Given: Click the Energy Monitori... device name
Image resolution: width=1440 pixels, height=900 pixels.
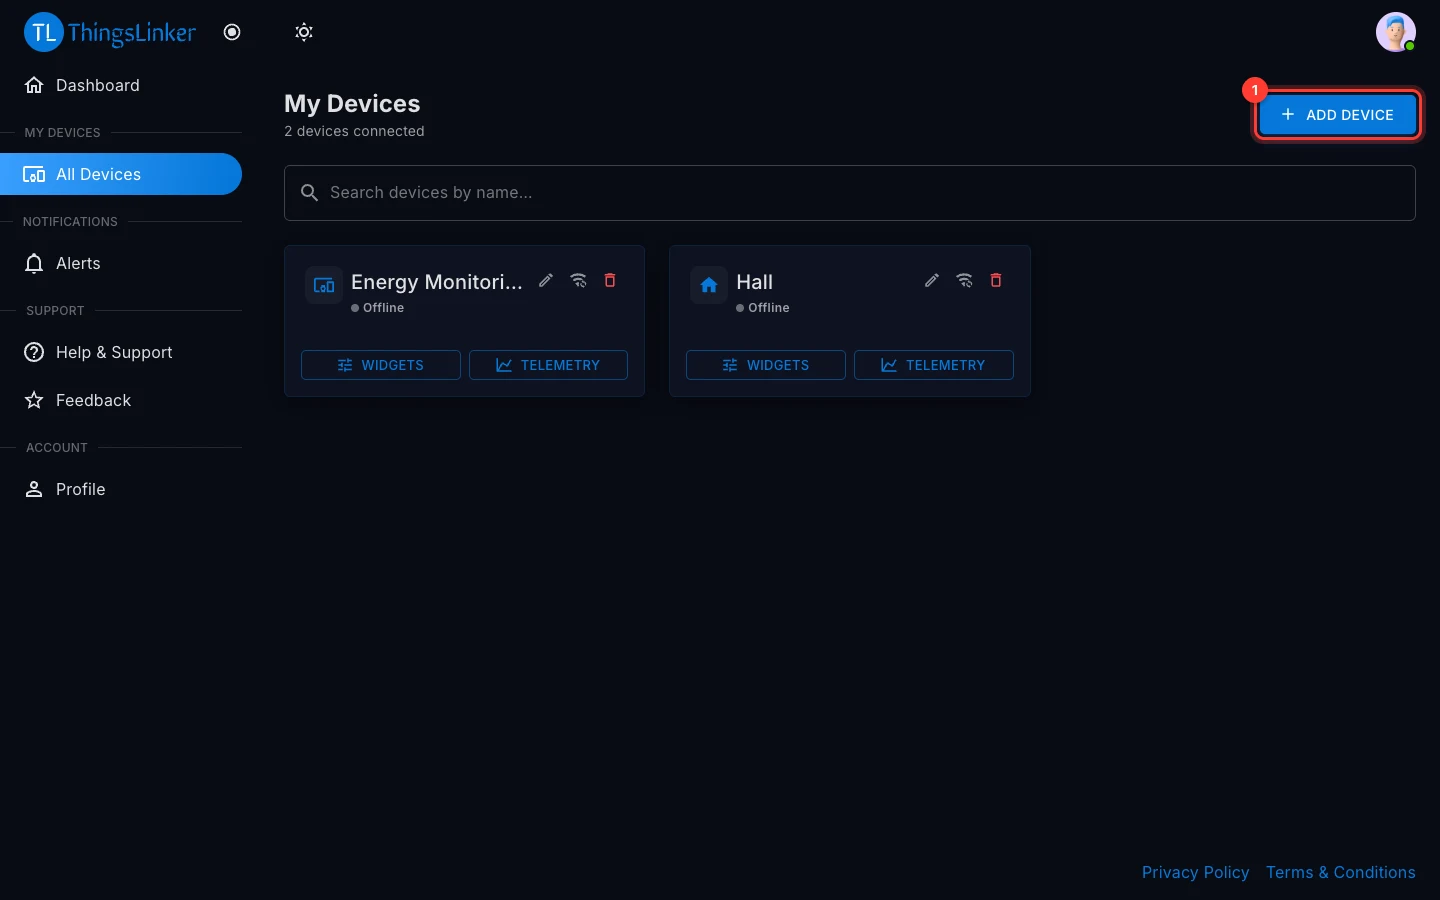Looking at the screenshot, I should pos(437,282).
